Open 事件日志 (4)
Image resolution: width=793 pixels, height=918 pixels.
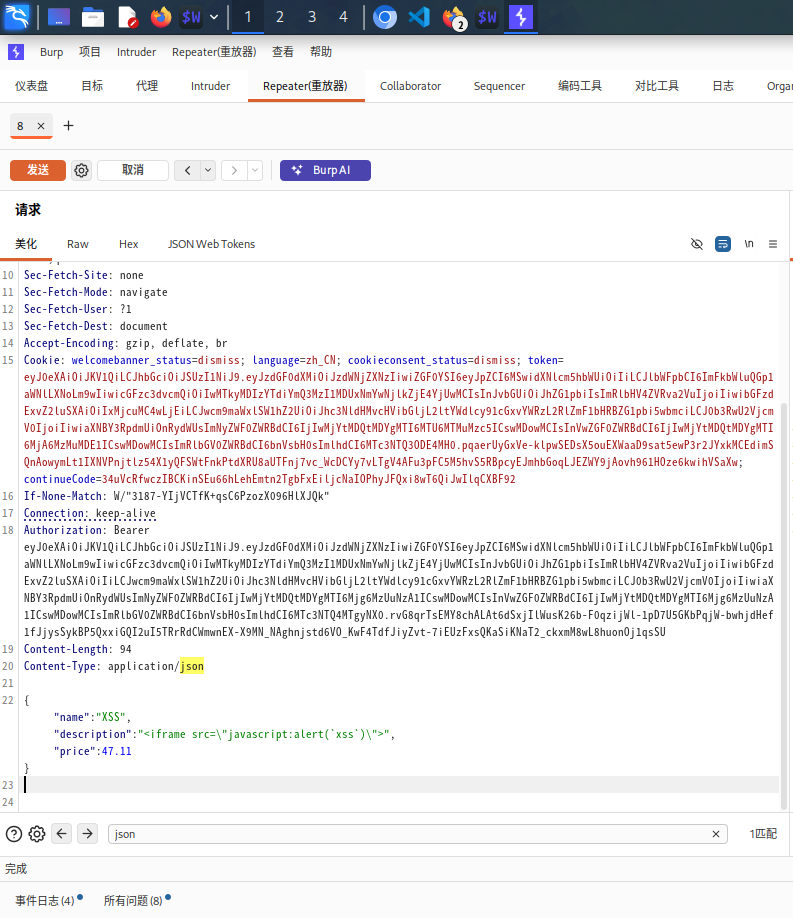point(46,900)
